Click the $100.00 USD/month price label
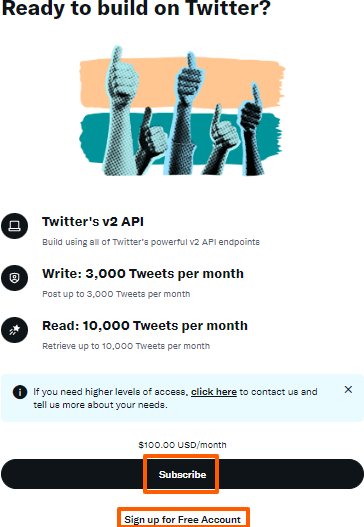Screen dimensions: 364x527 [182, 445]
